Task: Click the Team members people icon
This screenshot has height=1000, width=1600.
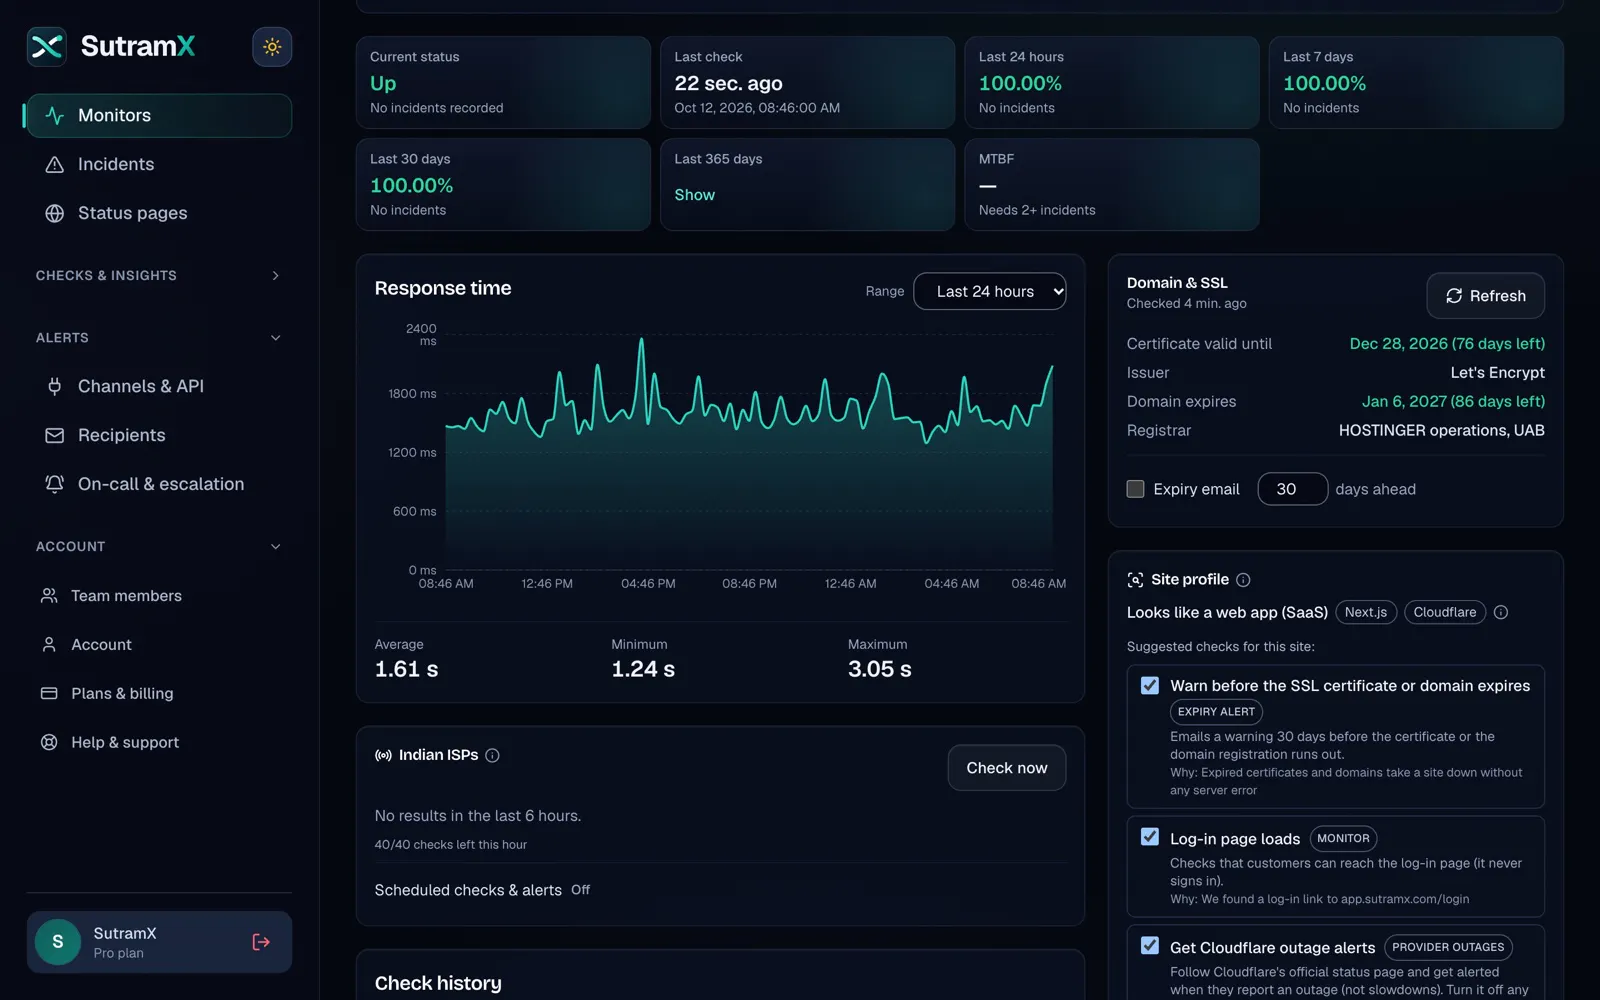Action: point(49,596)
